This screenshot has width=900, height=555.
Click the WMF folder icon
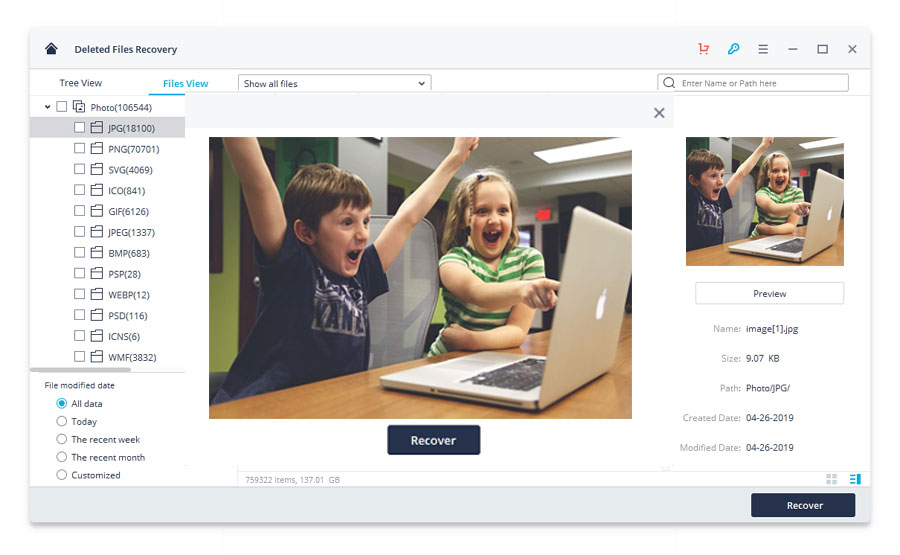pos(97,356)
